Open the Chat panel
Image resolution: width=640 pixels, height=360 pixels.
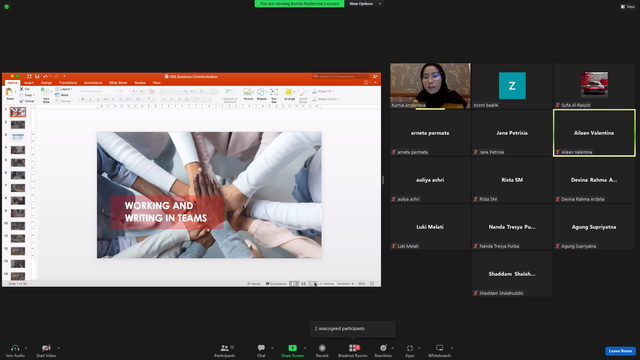[261, 350]
